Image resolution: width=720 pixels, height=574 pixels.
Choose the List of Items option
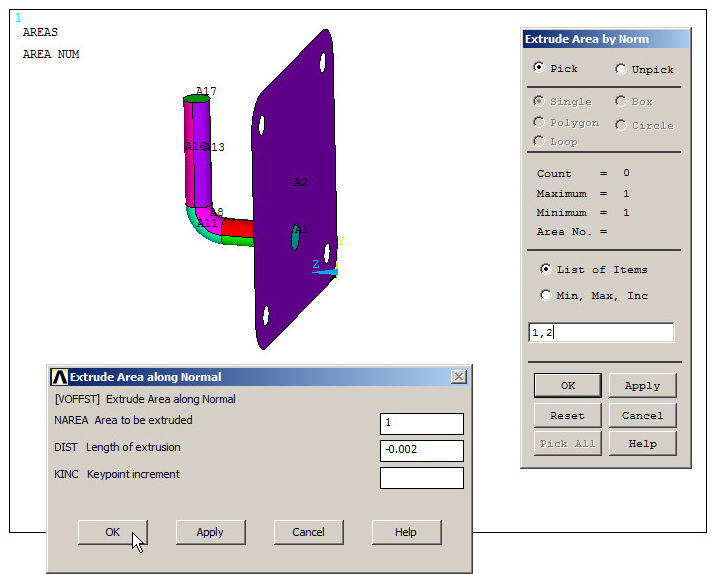click(546, 269)
